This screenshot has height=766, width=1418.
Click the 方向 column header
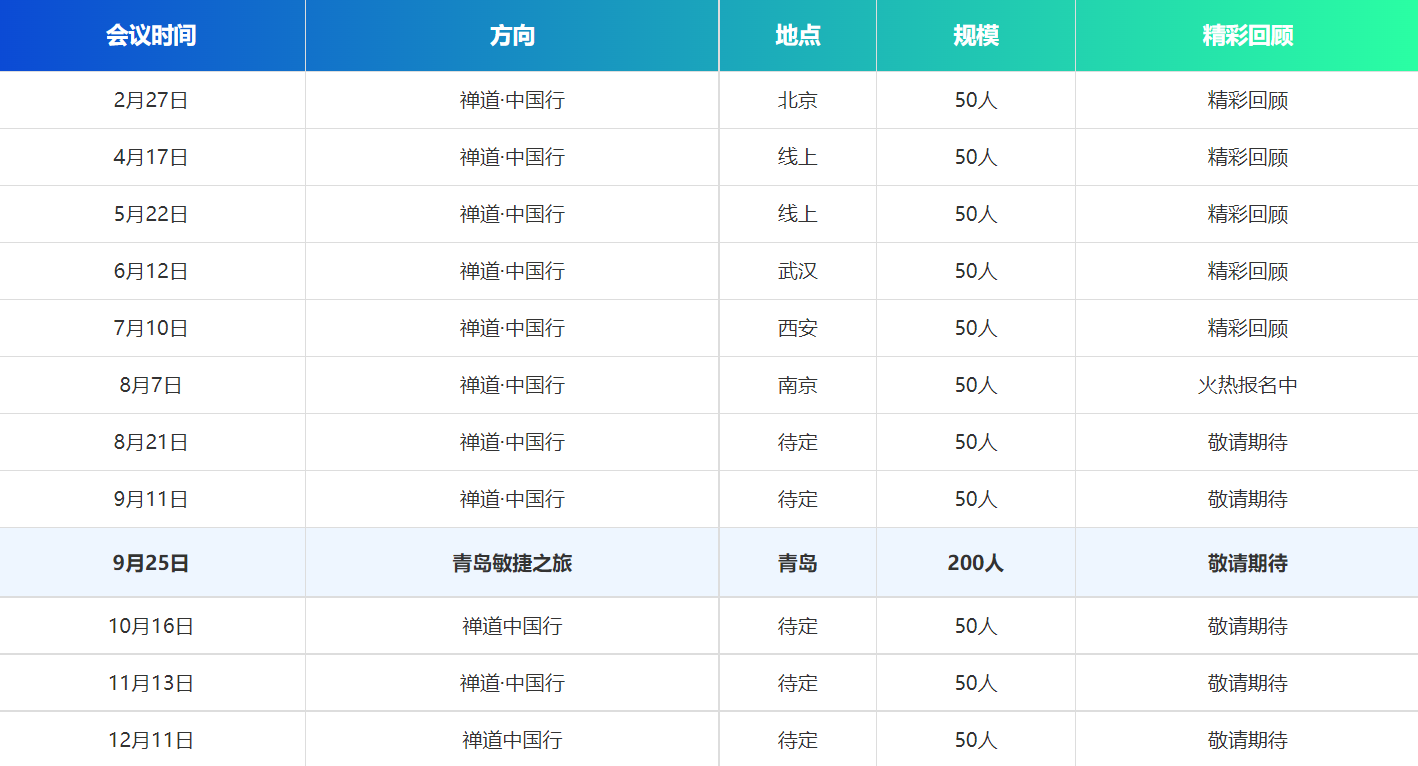tap(512, 36)
